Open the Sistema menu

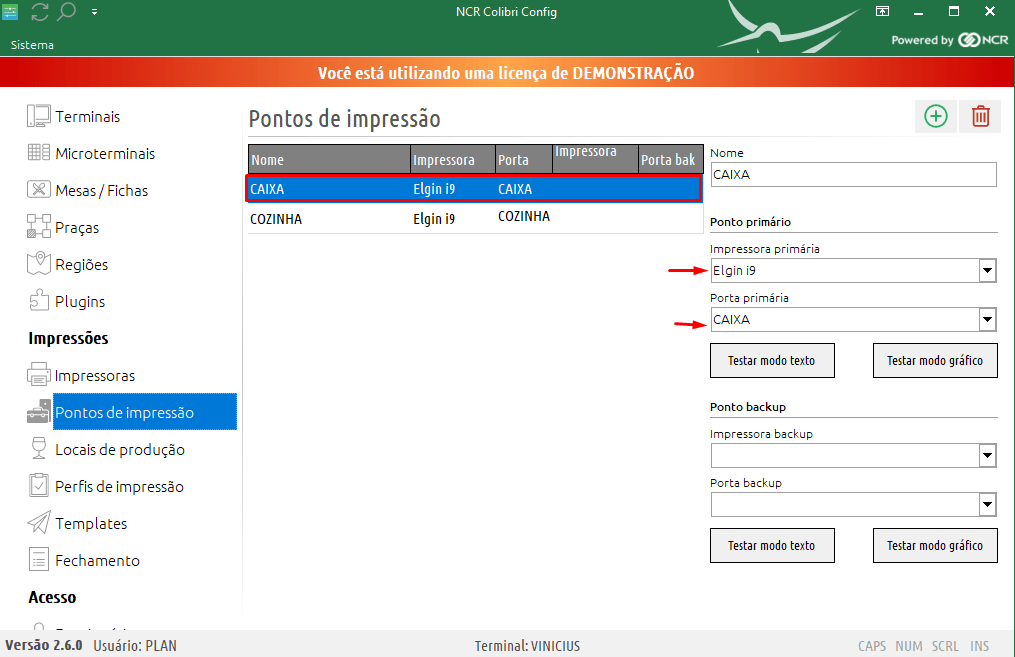[32, 45]
